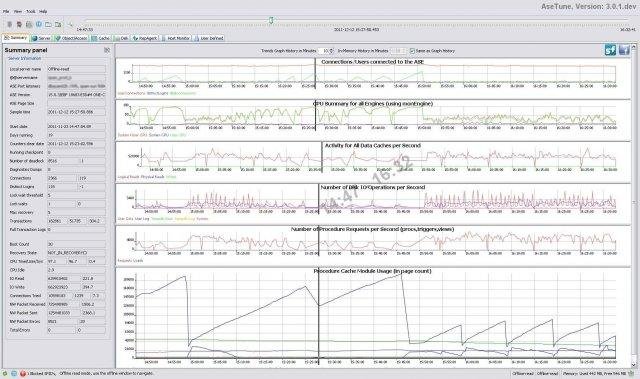Click the scrollbar down arrow at graphs' right edge

click(633, 365)
